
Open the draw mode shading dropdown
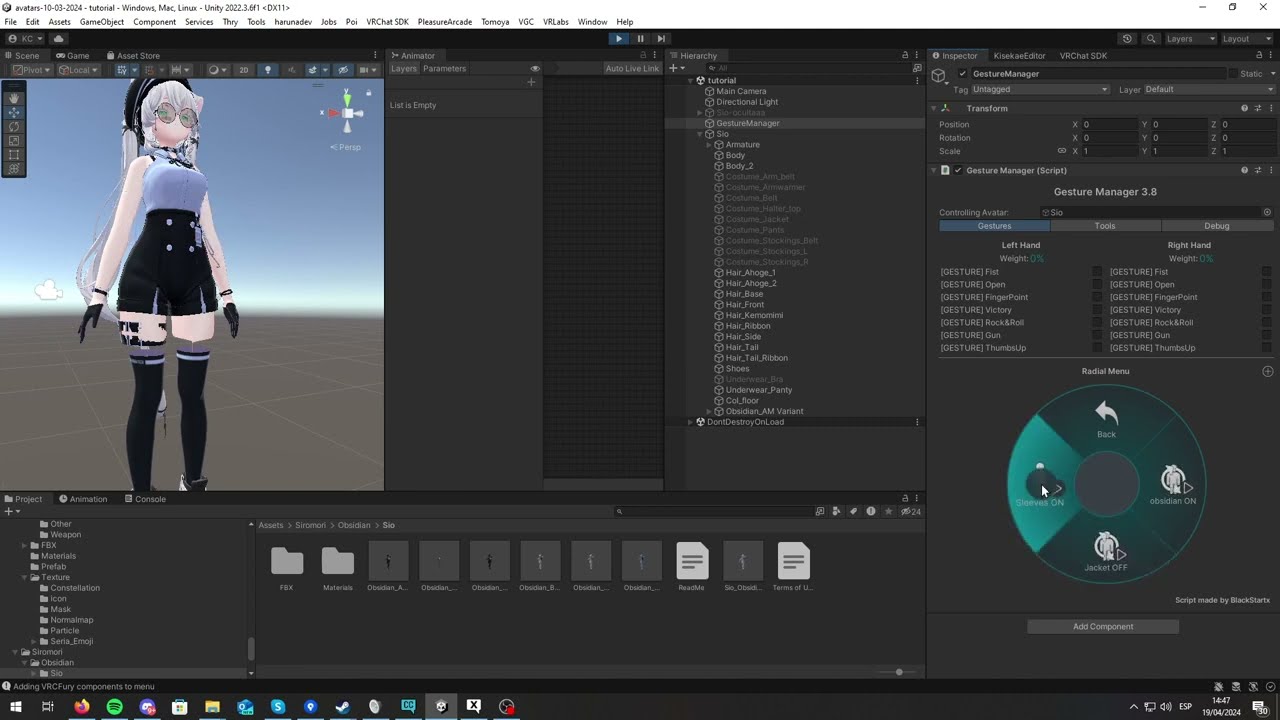[x=216, y=70]
